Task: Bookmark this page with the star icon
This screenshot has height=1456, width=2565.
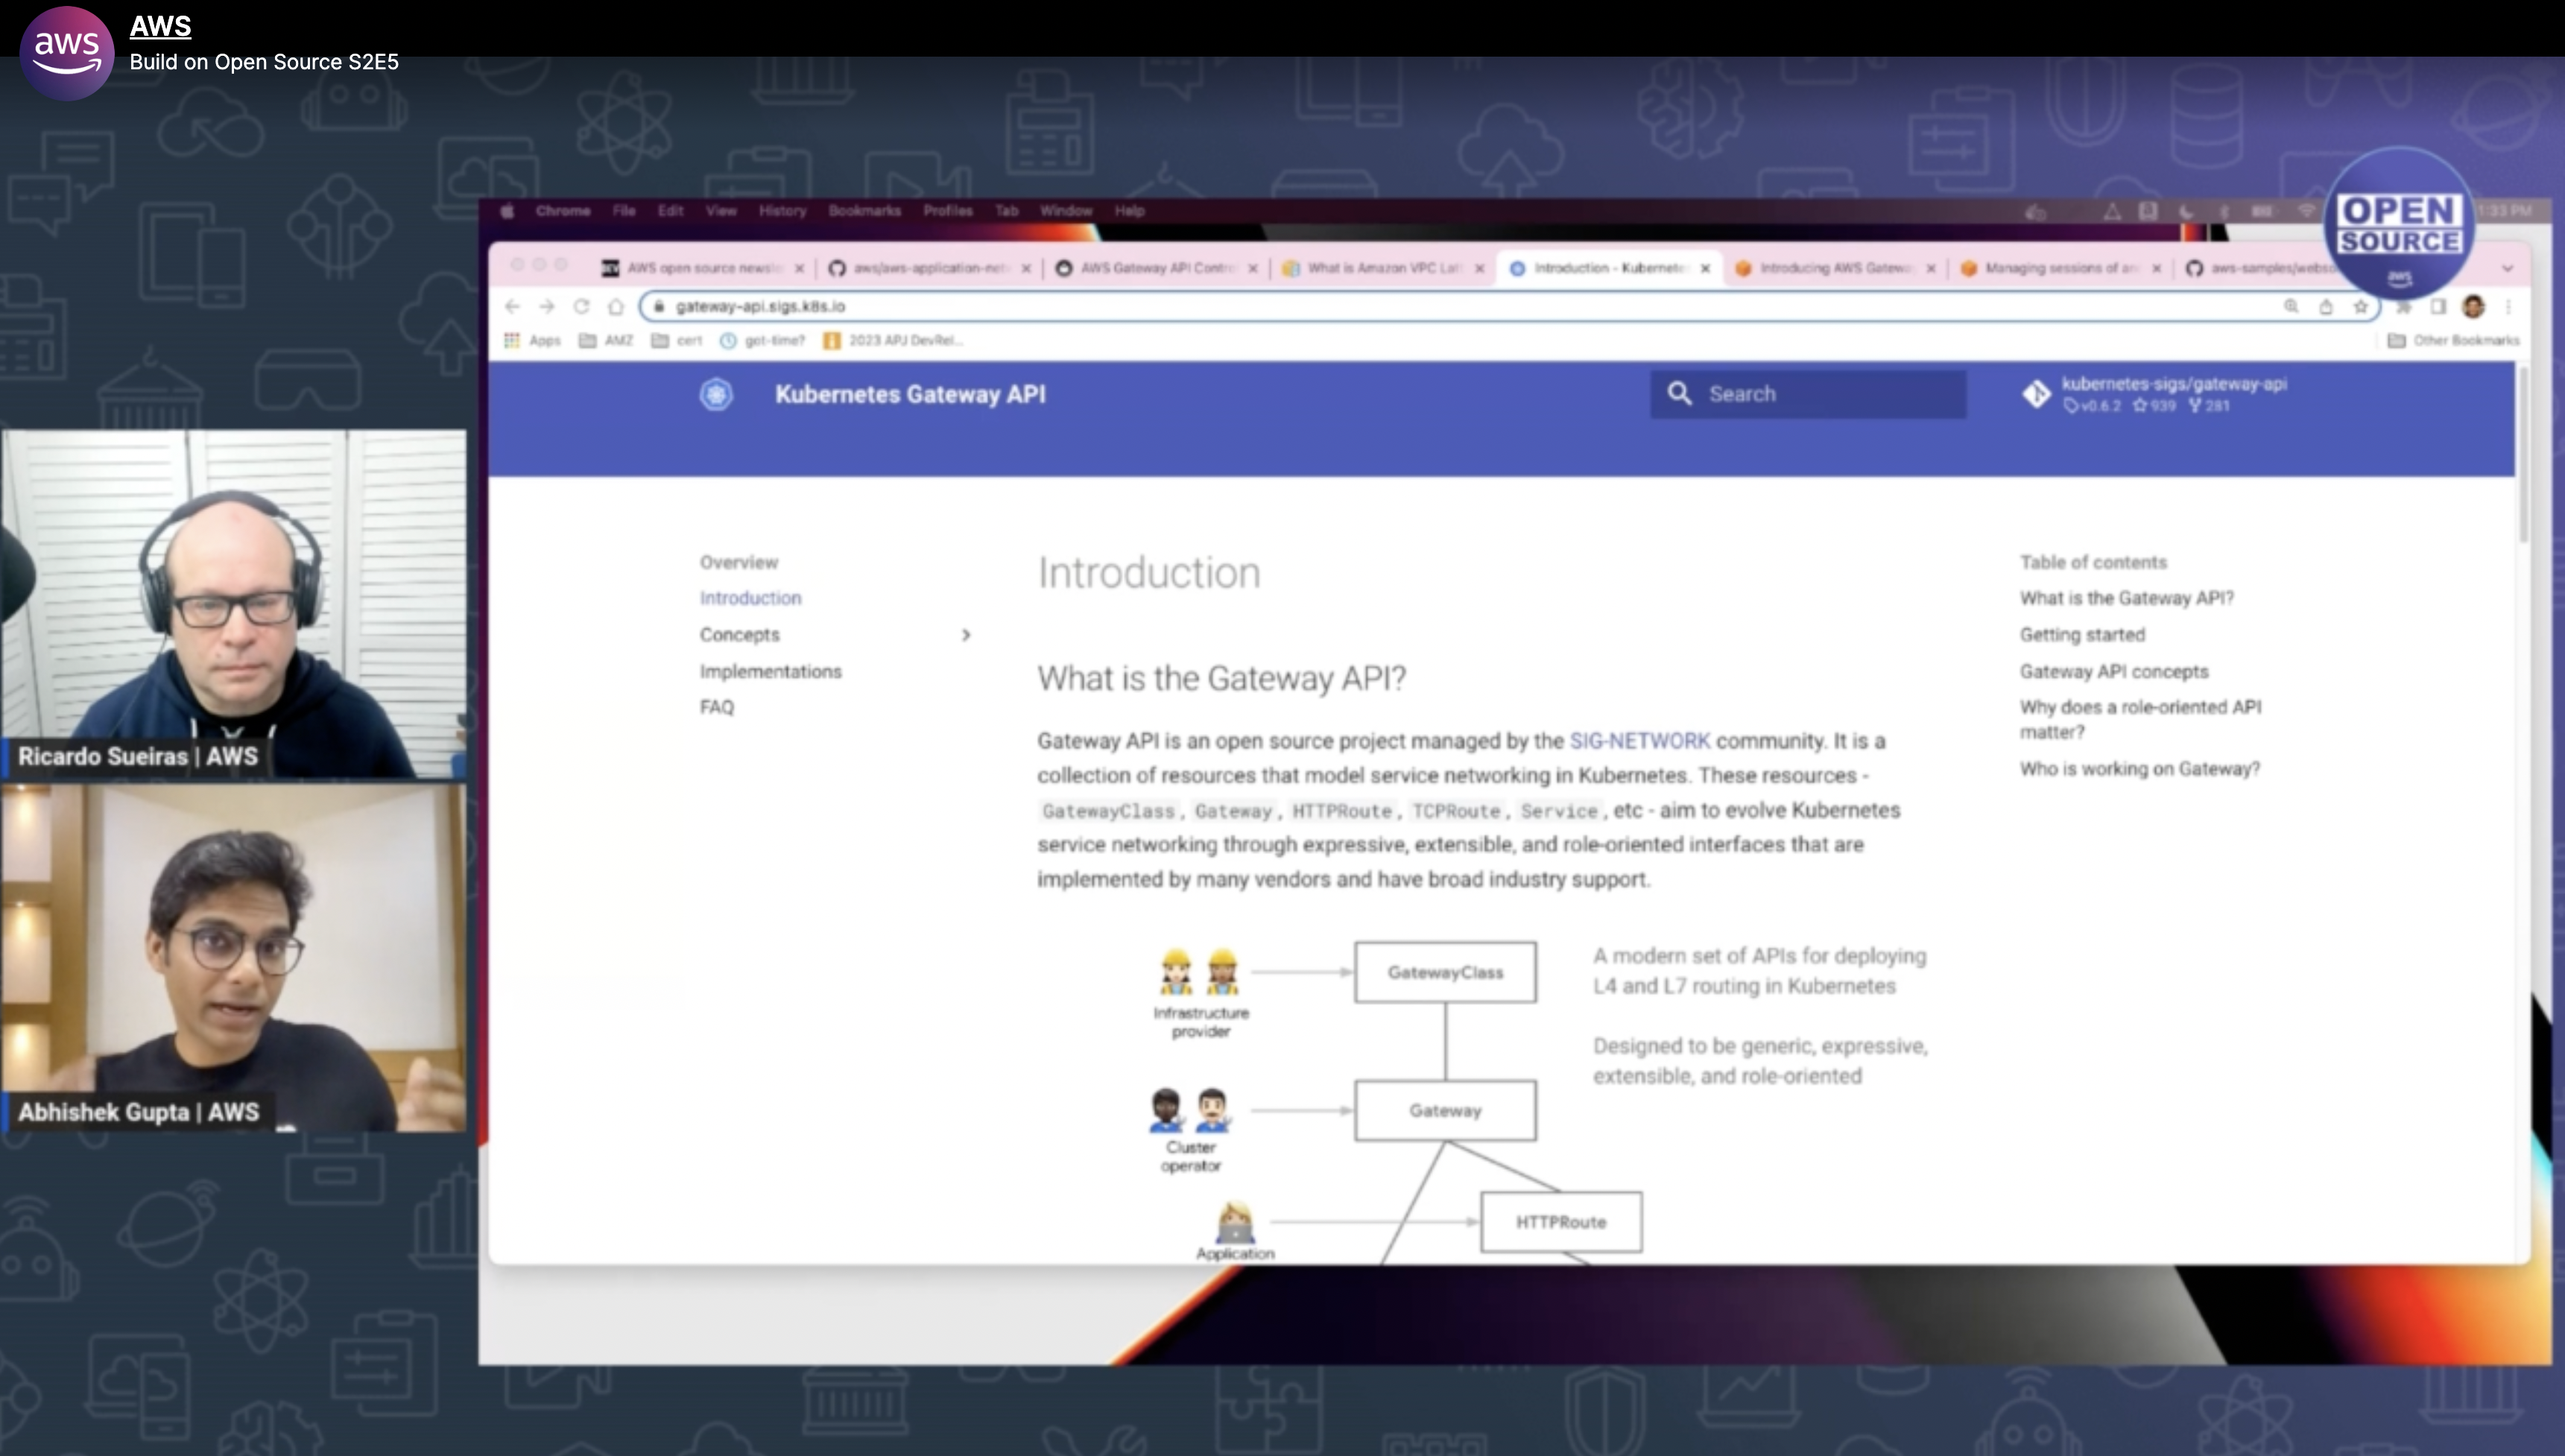Action: tap(2360, 306)
